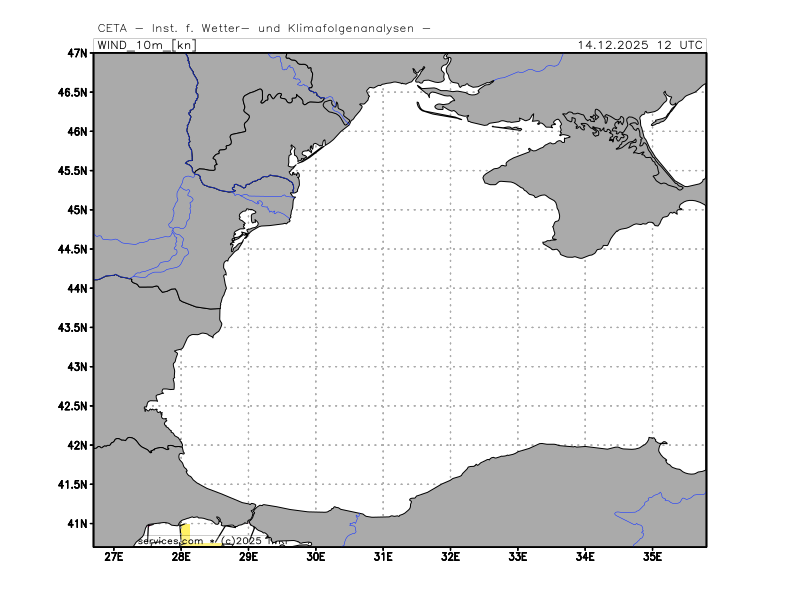Click the WIND_10m [kn] parameter label
The width and height of the screenshot is (800, 600).
click(146, 45)
